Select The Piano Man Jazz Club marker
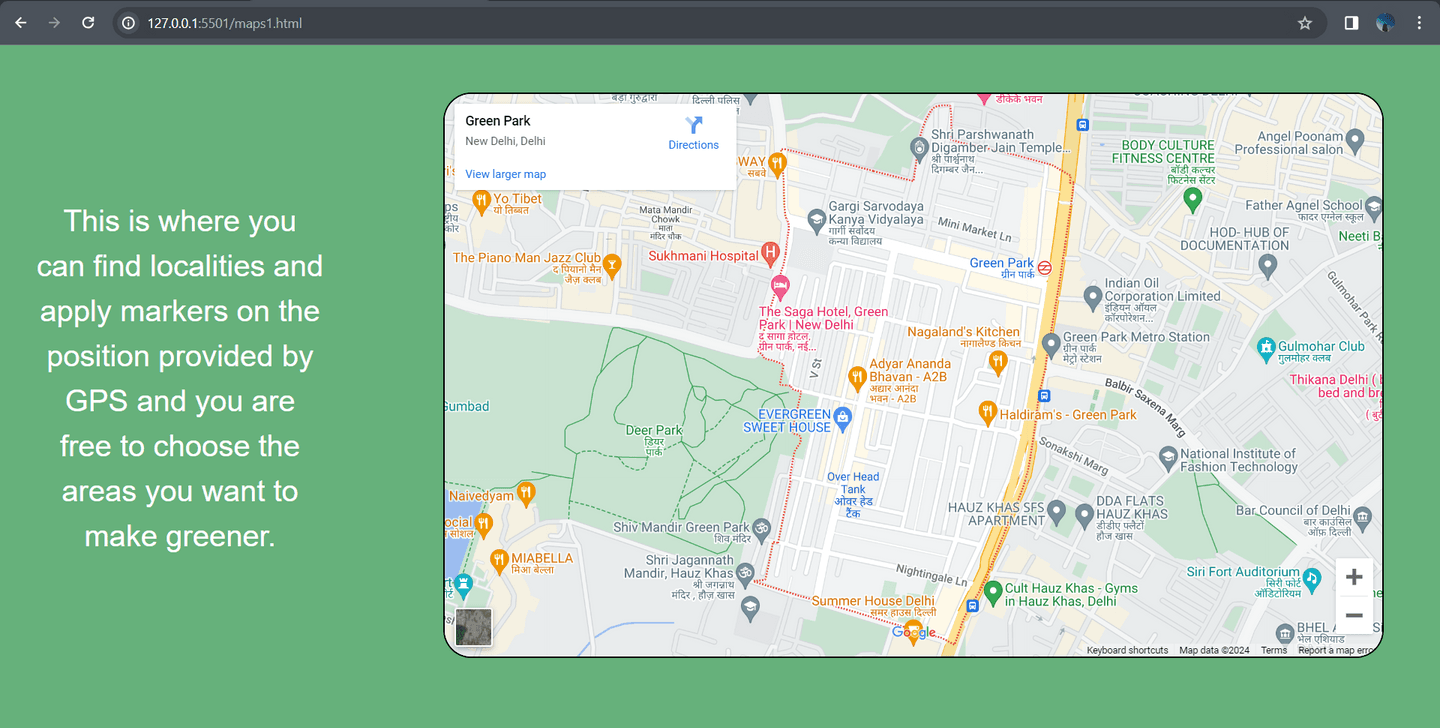The height and width of the screenshot is (728, 1440). (x=611, y=265)
